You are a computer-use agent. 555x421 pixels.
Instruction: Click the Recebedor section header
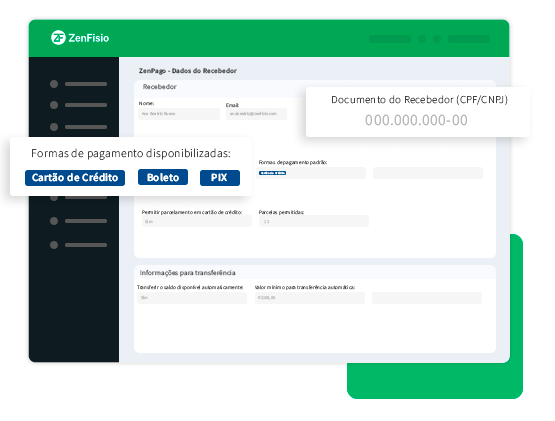[160, 87]
